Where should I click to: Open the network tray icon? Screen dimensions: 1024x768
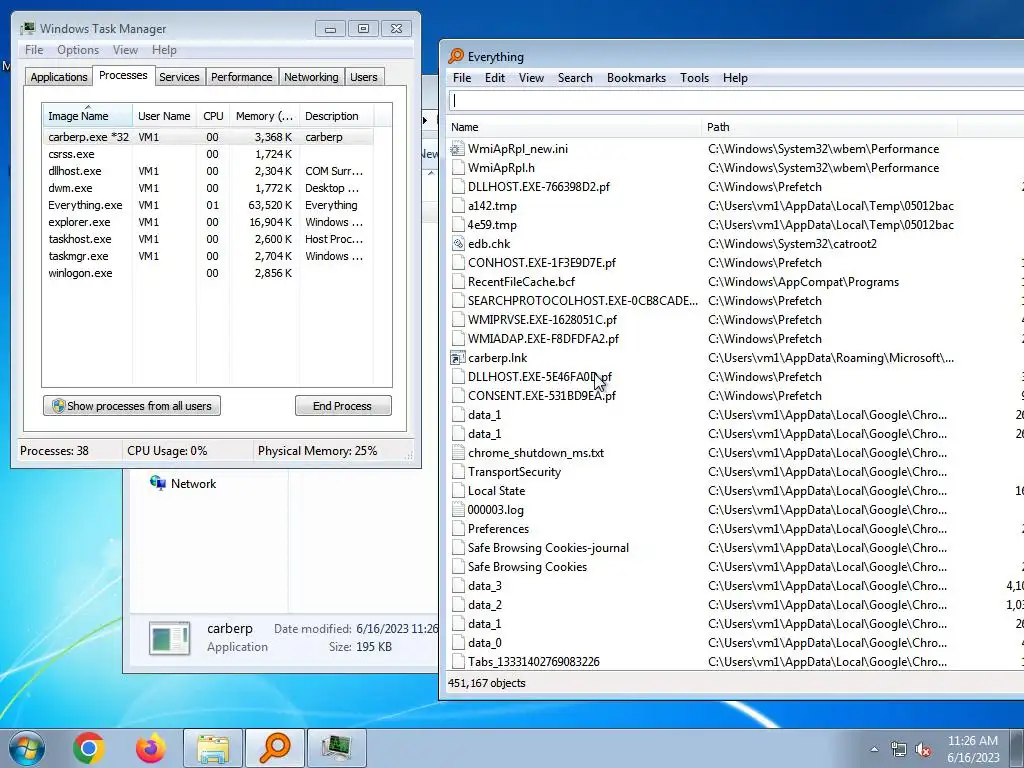click(899, 749)
